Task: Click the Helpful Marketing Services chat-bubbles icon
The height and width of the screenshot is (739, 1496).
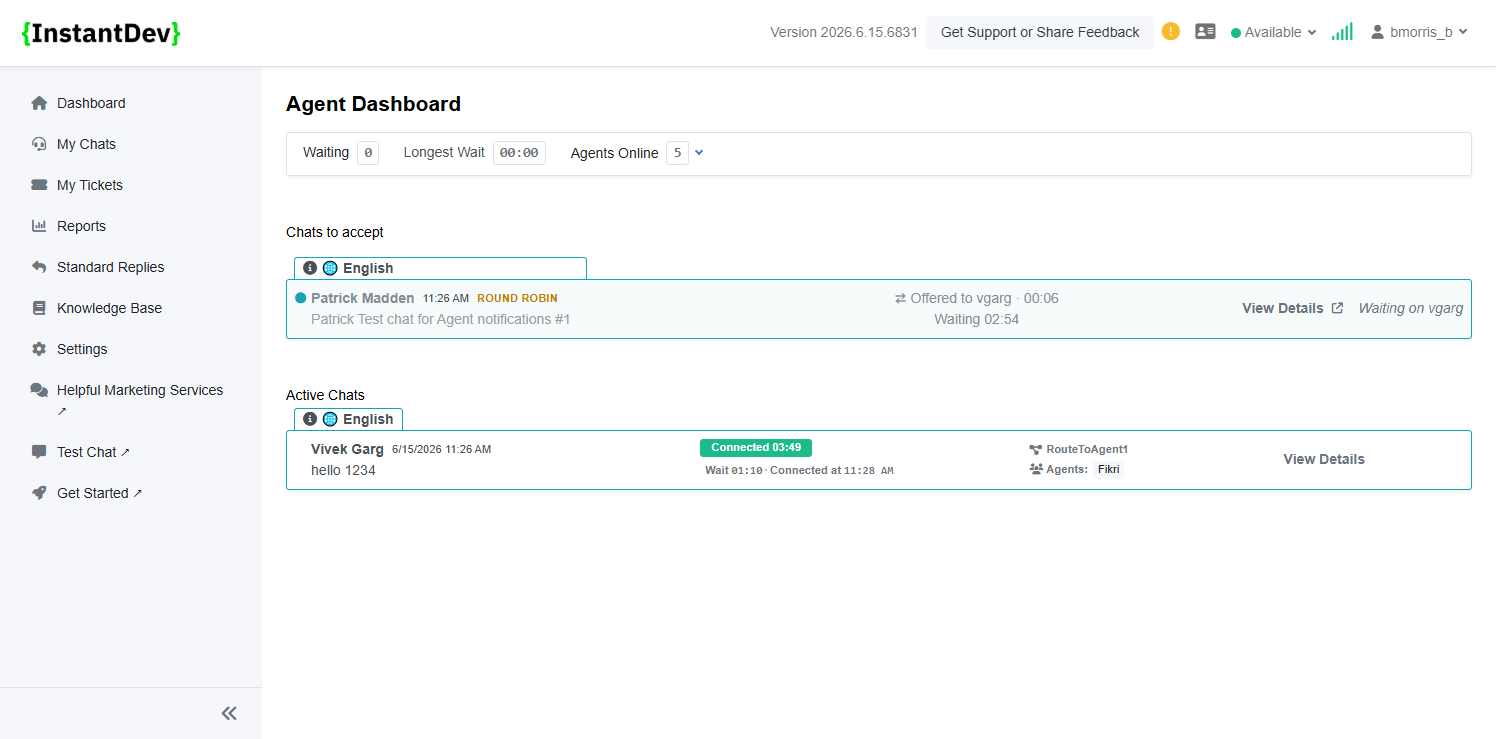Action: 39,390
